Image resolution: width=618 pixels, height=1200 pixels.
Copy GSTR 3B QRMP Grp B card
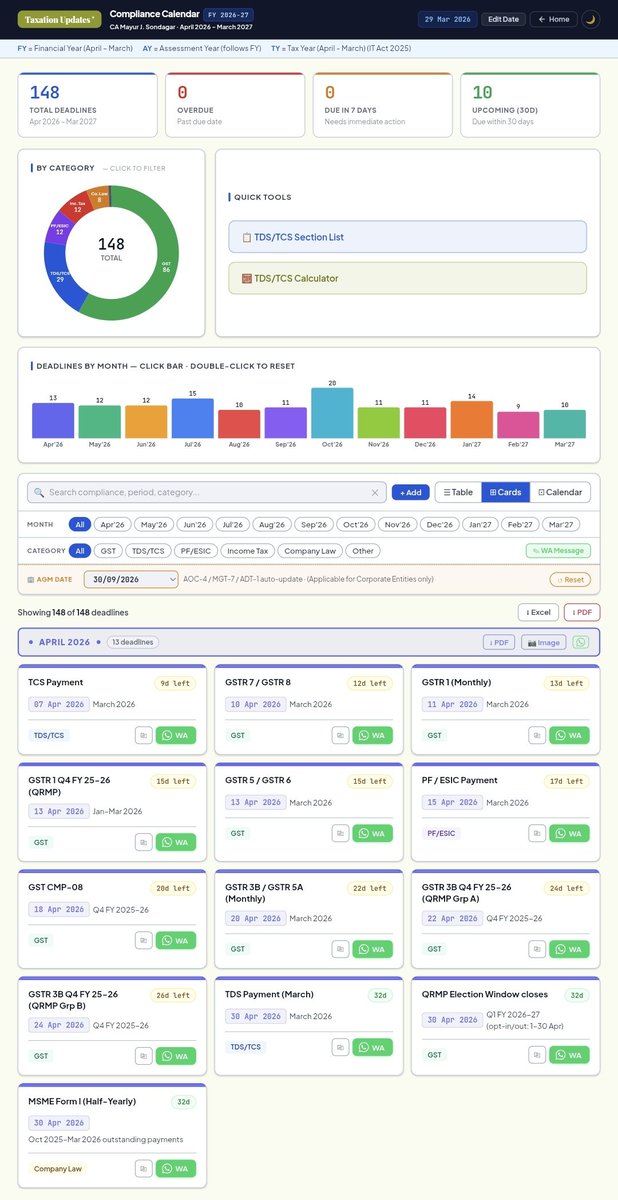(x=143, y=1055)
